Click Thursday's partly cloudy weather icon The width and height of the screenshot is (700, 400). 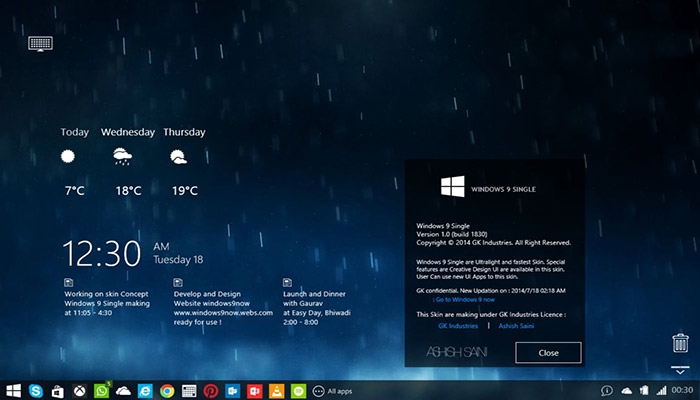[179, 157]
